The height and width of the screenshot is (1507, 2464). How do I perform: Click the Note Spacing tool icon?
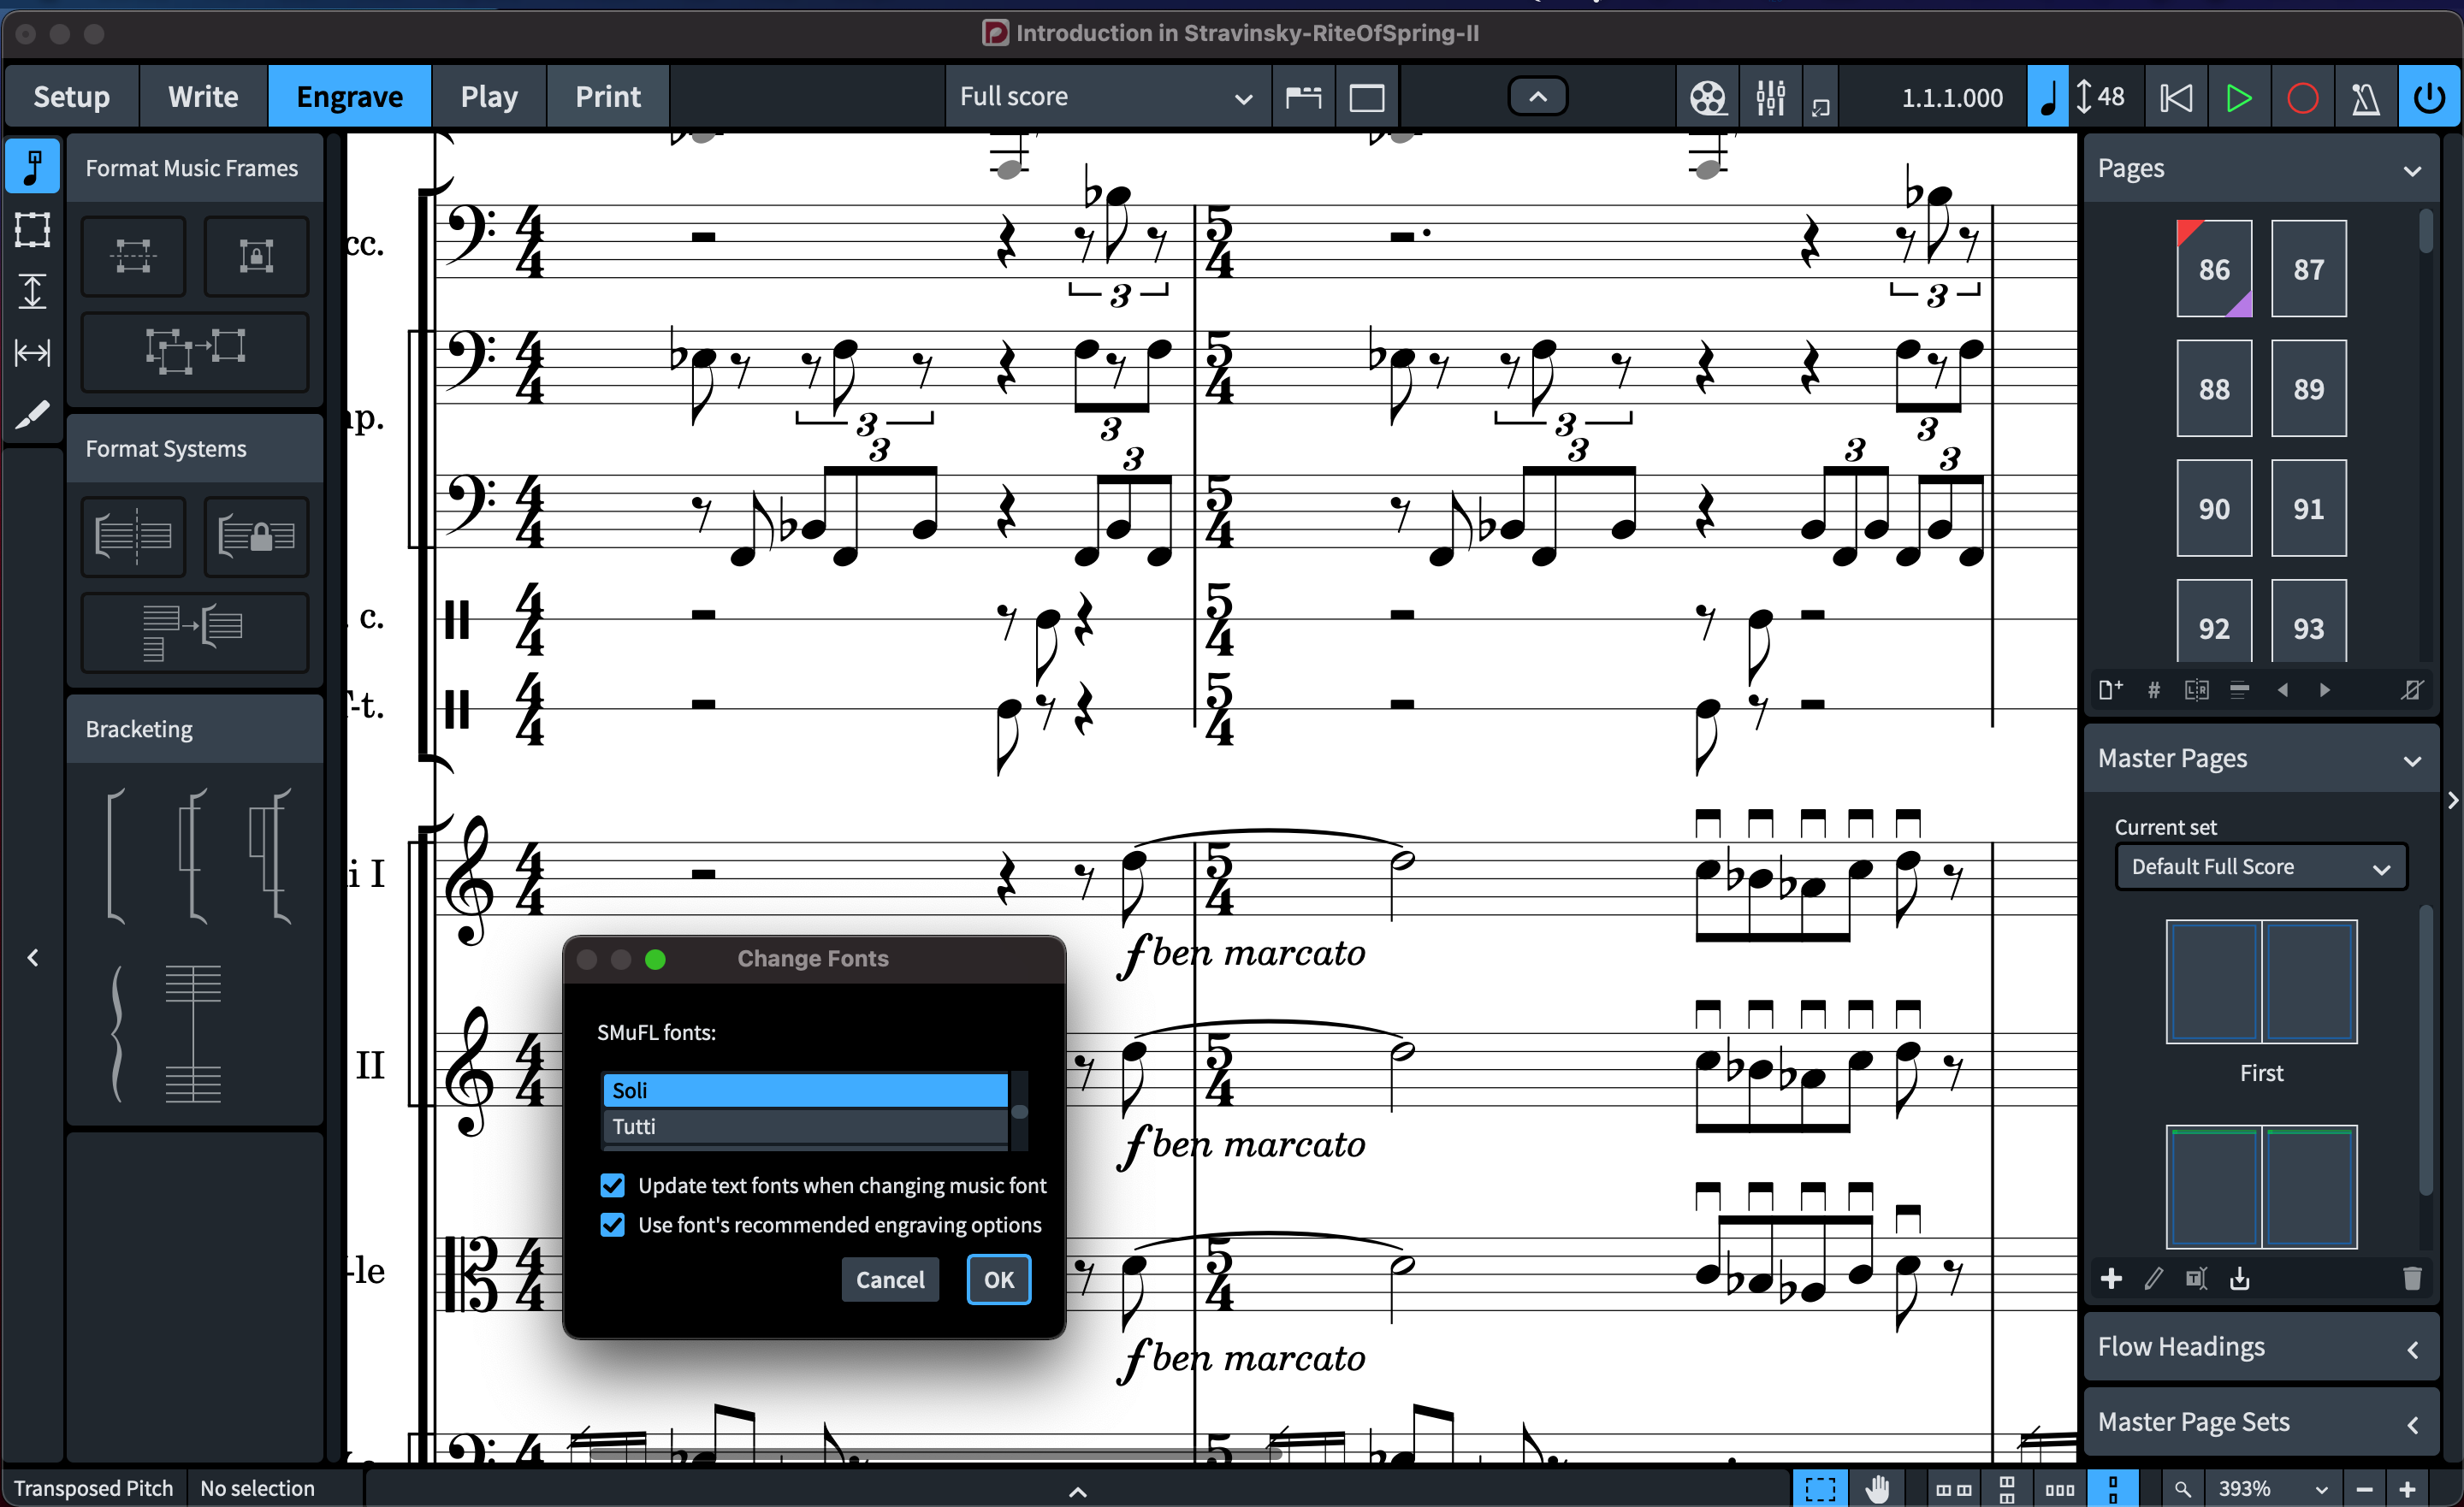pos(32,352)
